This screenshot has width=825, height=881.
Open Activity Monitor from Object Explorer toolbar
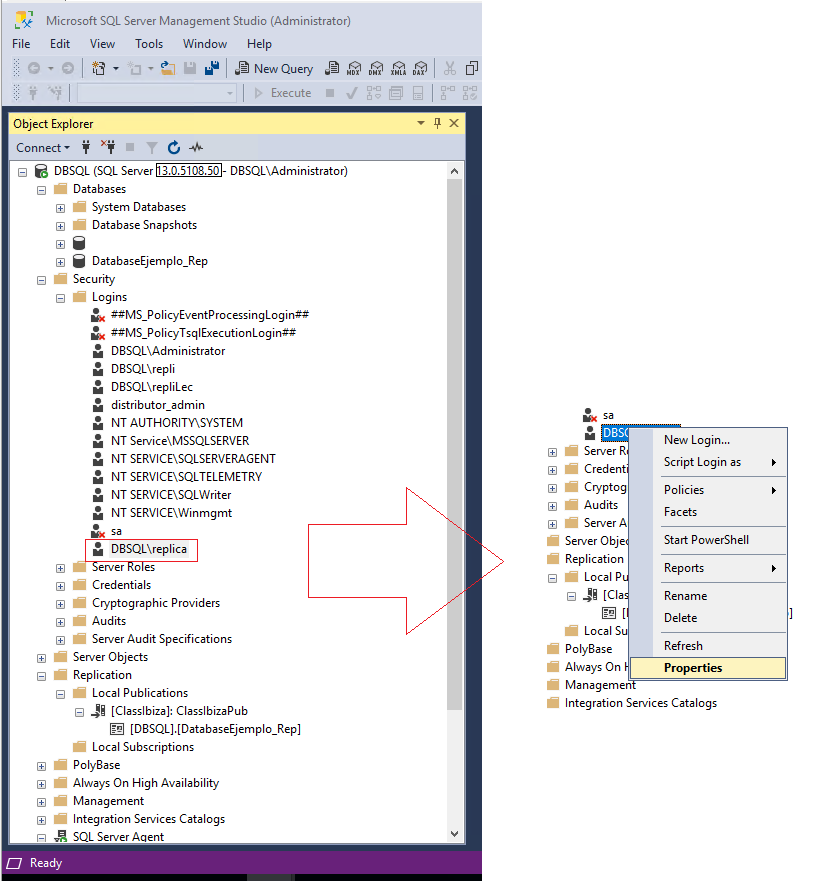tap(197, 147)
